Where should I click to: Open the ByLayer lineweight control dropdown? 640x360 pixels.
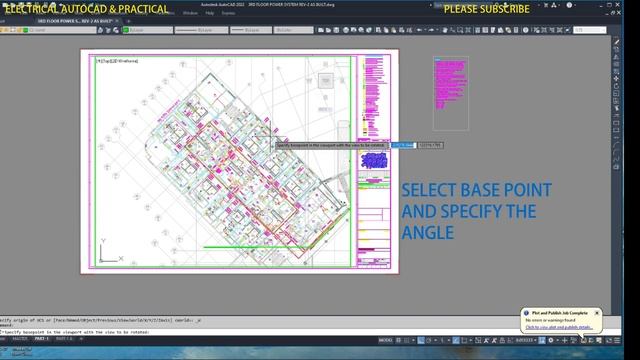pos(251,30)
